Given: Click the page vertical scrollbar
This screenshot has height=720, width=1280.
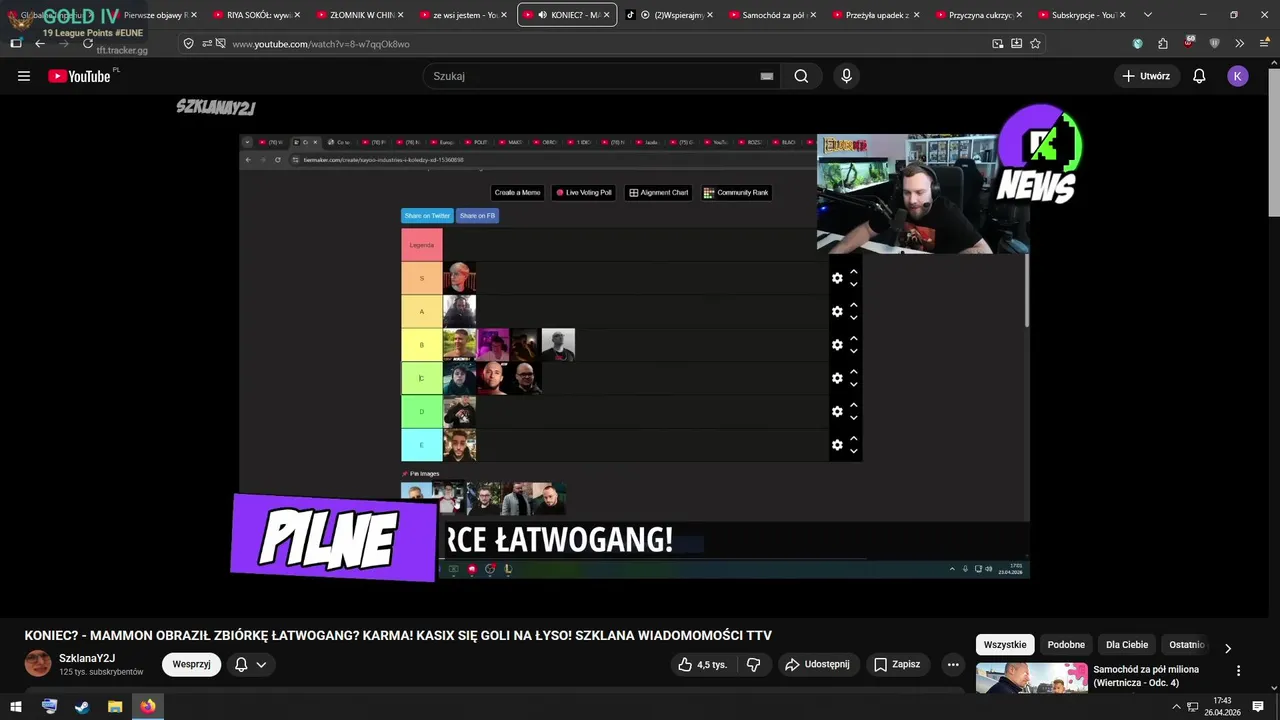Looking at the screenshot, I should [x=1273, y=140].
